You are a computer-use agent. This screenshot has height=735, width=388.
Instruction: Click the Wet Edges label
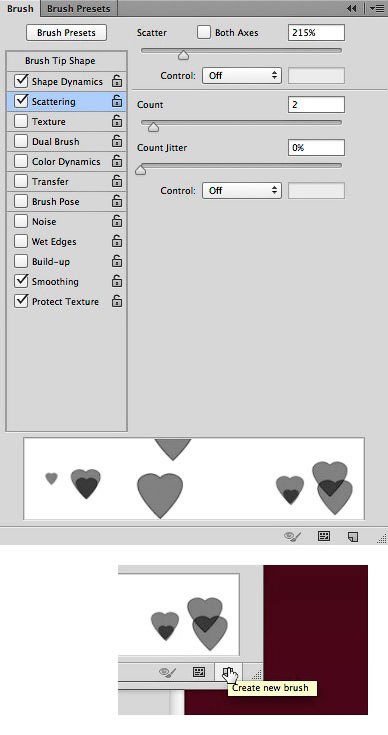54,242
